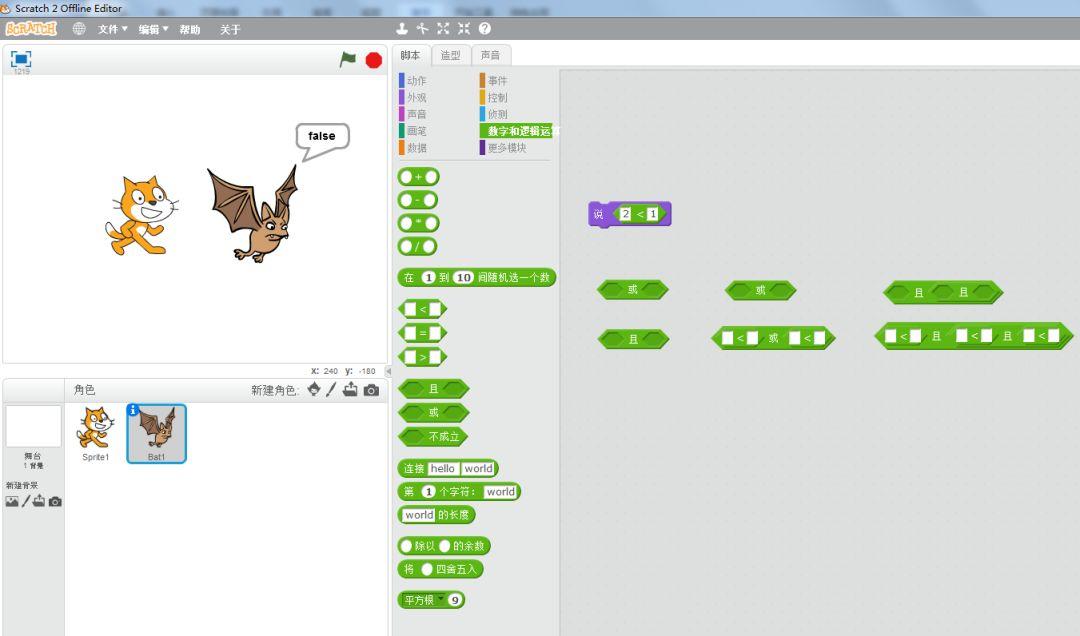1080x636 pixels.
Task: Open the 文件 menu
Action: (x=113, y=29)
